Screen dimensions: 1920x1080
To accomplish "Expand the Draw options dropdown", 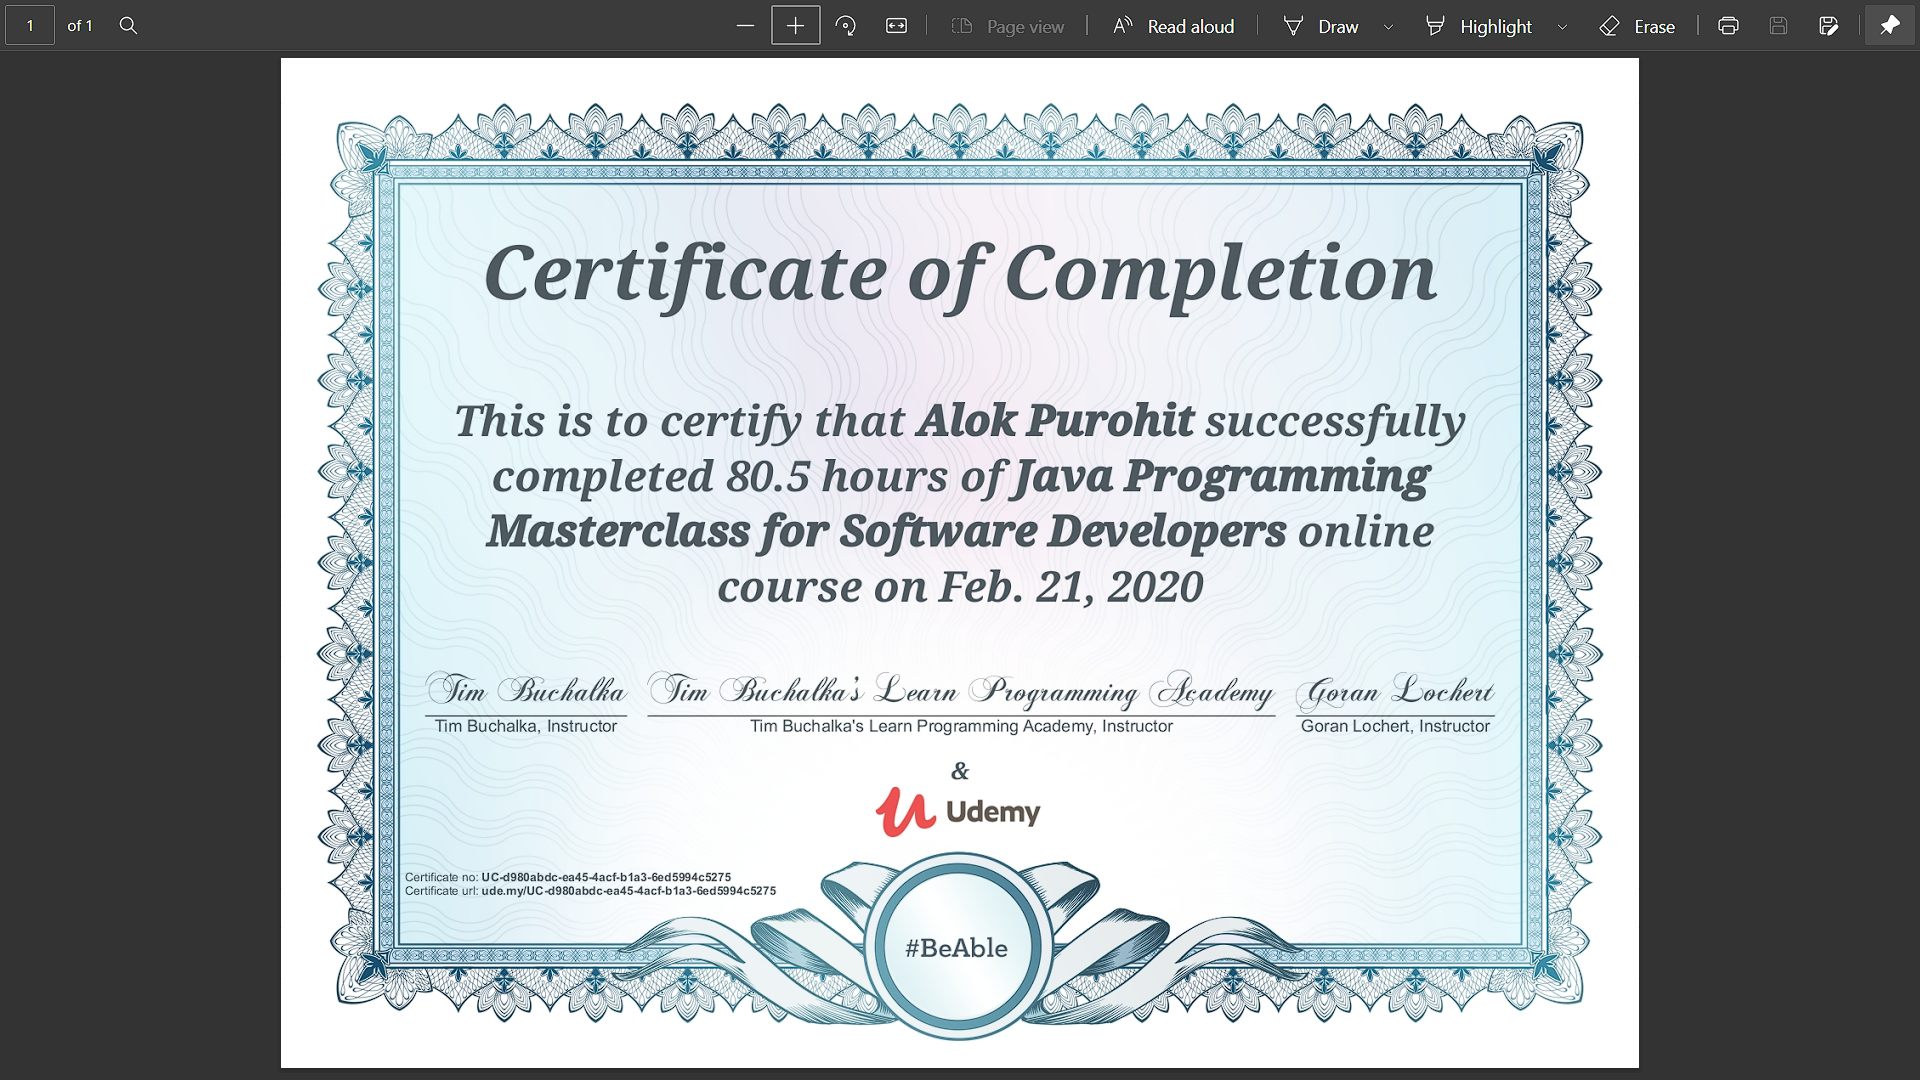I will coord(1389,27).
